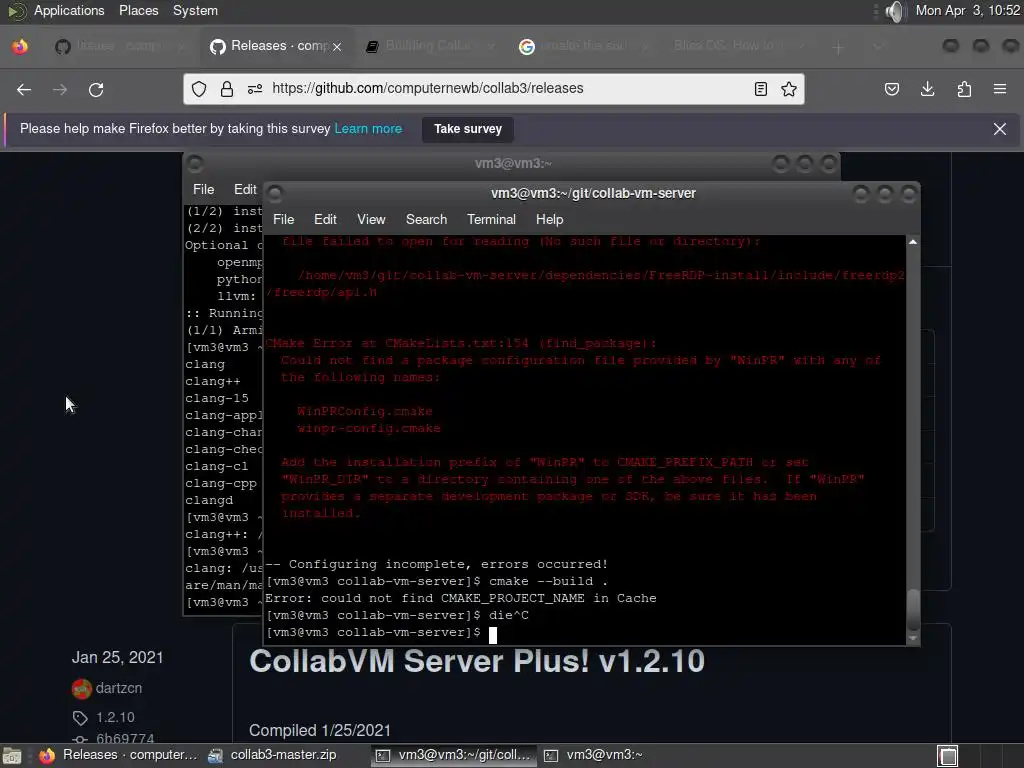Open CollabVM Server Plus! v1.2.10 release title
The height and width of the screenshot is (768, 1024).
477,661
